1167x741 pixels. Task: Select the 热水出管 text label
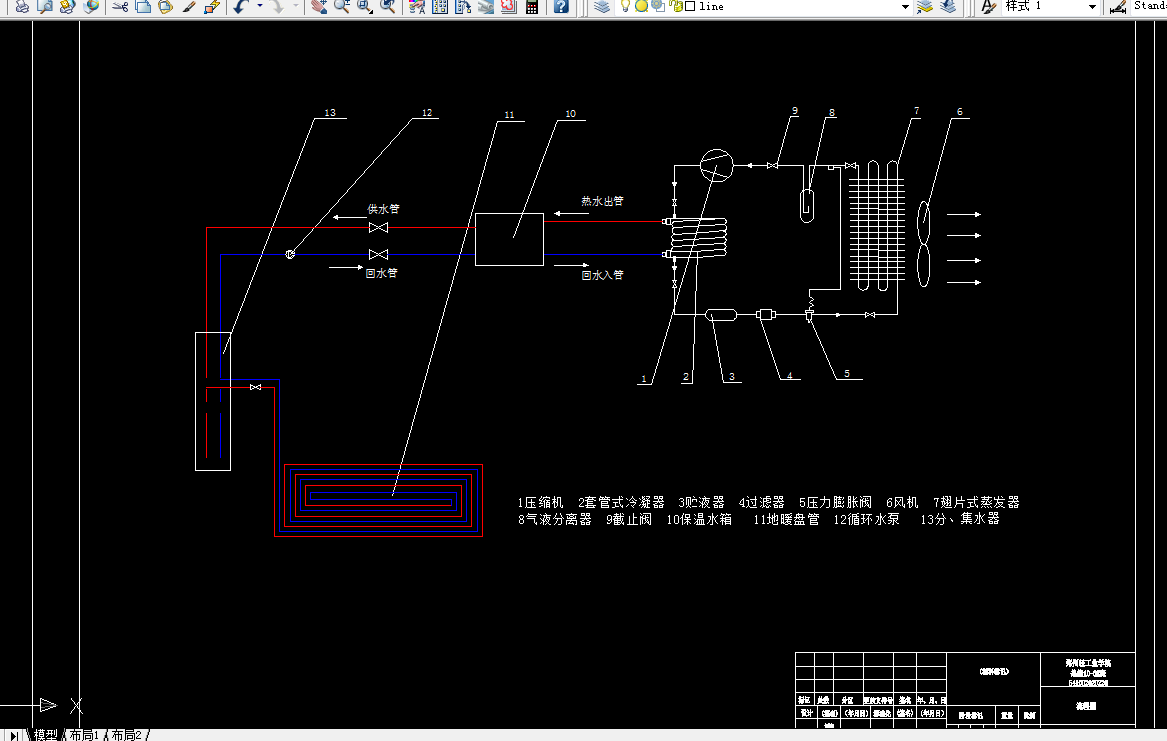click(x=602, y=201)
